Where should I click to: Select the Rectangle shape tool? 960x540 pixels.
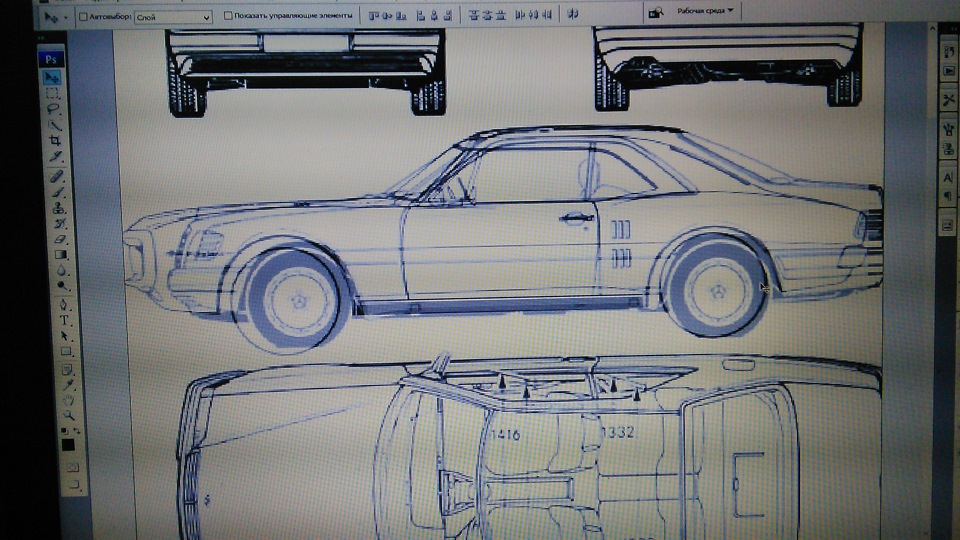[x=66, y=352]
